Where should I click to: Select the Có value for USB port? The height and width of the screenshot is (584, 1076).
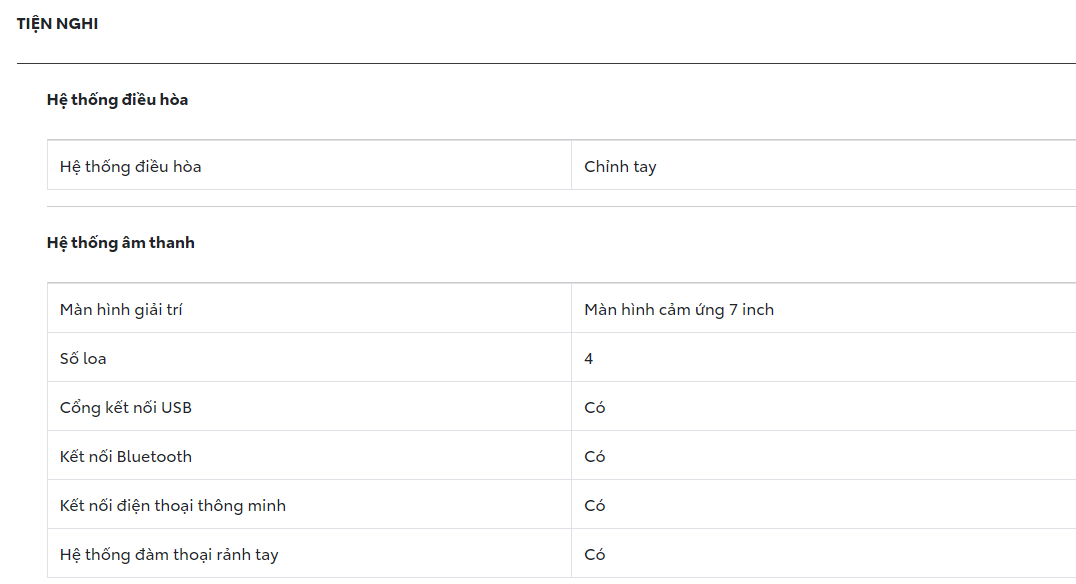click(594, 407)
